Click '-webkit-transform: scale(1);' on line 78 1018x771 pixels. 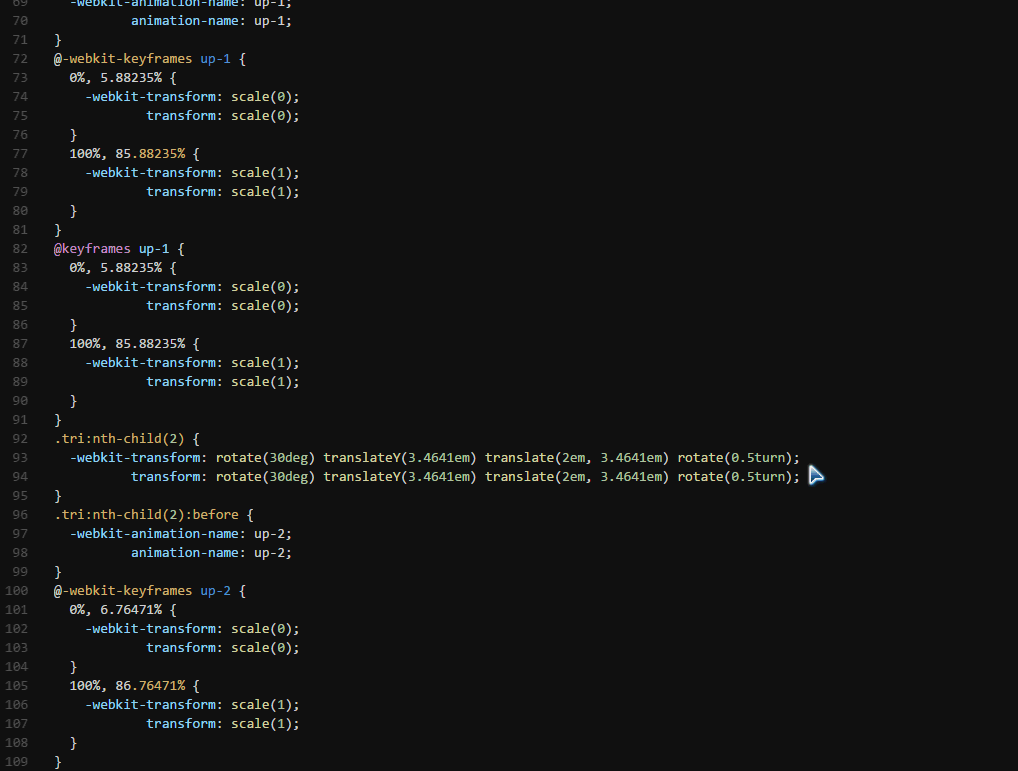pyautogui.click(x=193, y=173)
